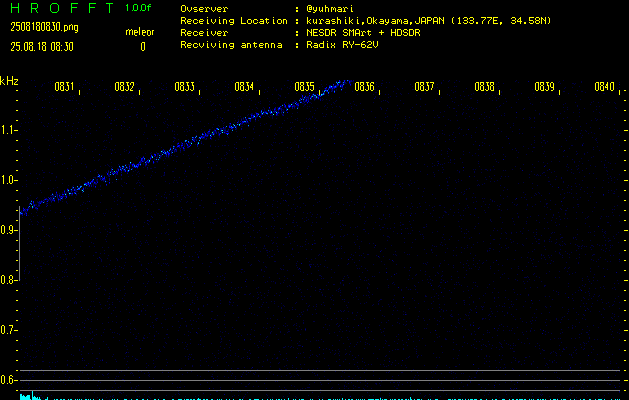Click the 0833 time marker
The width and height of the screenshot is (629, 400).
pyautogui.click(x=184, y=87)
